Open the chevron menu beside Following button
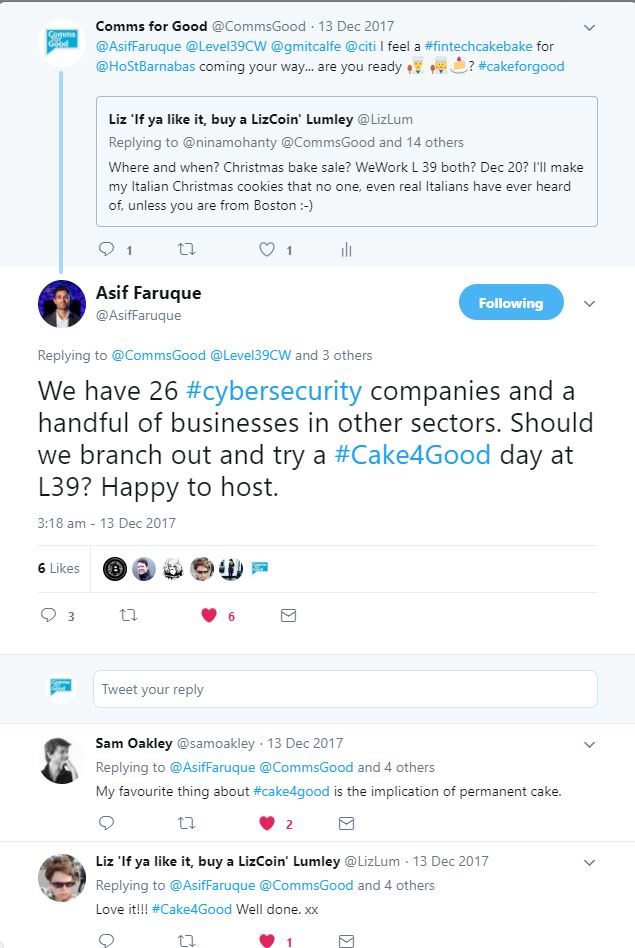The height and width of the screenshot is (948, 635). click(x=590, y=304)
